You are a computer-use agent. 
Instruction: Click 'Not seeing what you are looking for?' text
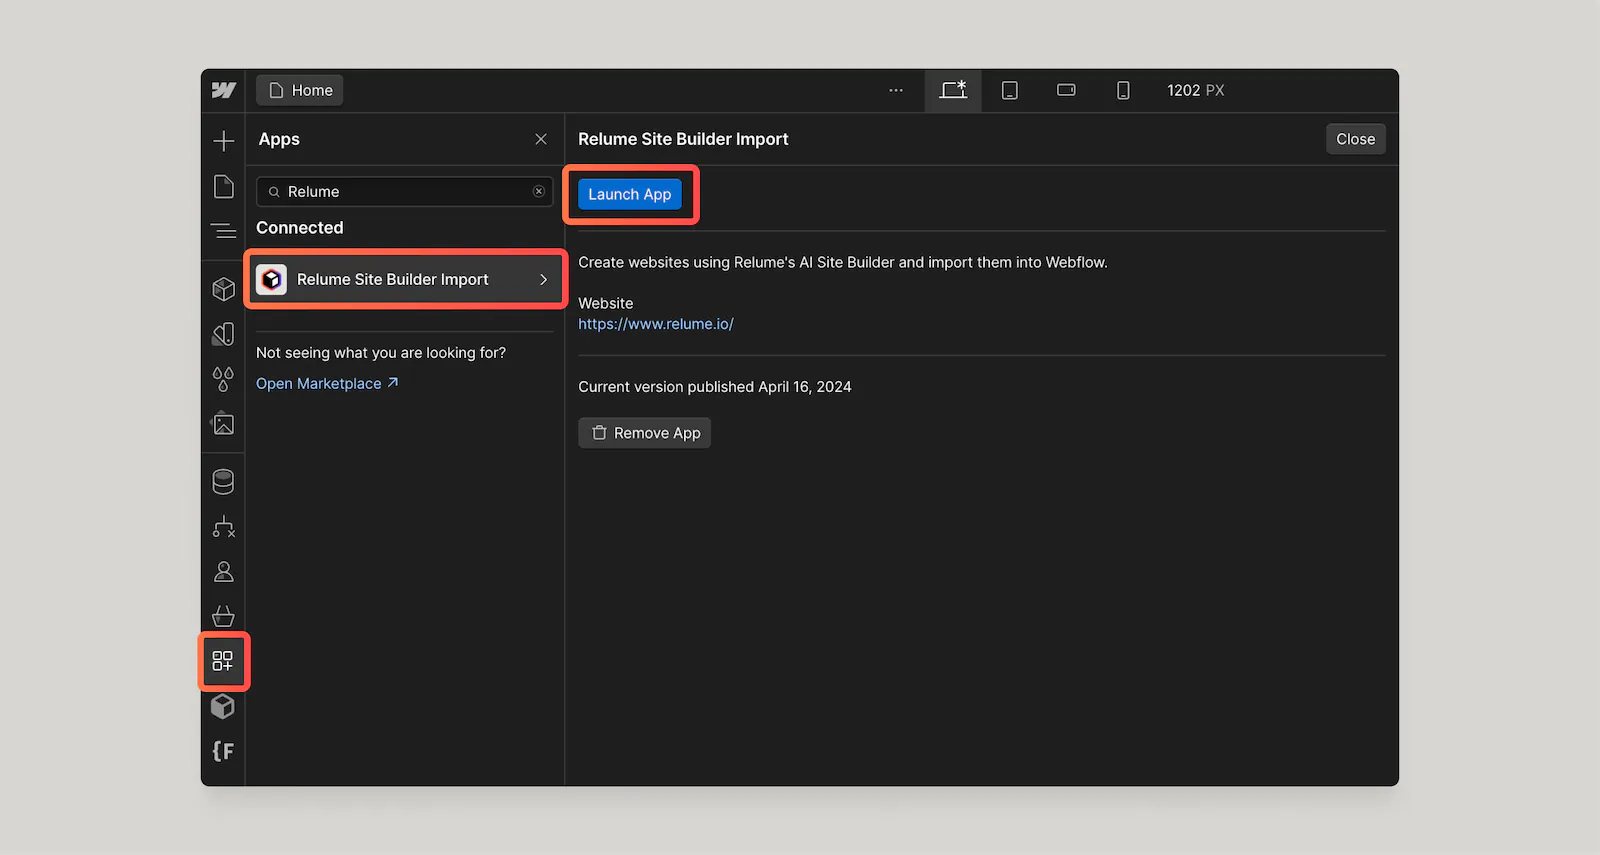(x=381, y=353)
